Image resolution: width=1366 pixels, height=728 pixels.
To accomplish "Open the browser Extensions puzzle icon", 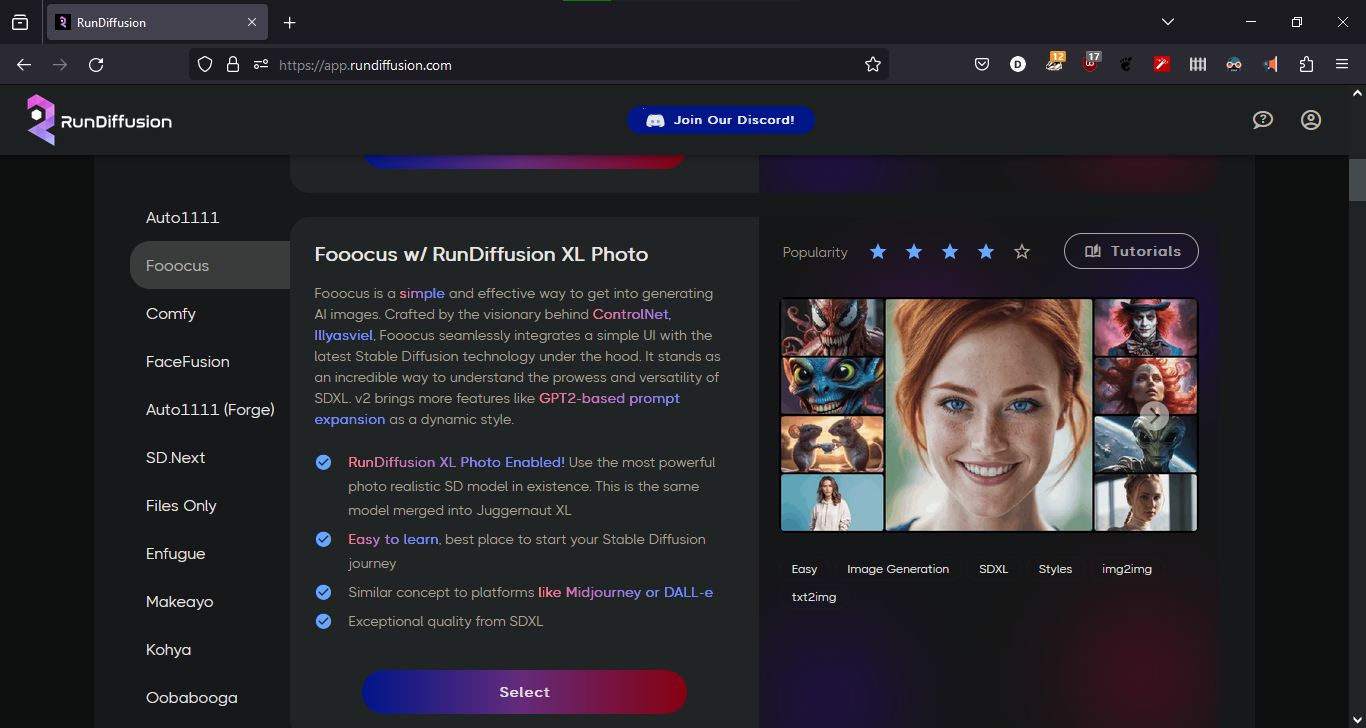I will pyautogui.click(x=1306, y=65).
